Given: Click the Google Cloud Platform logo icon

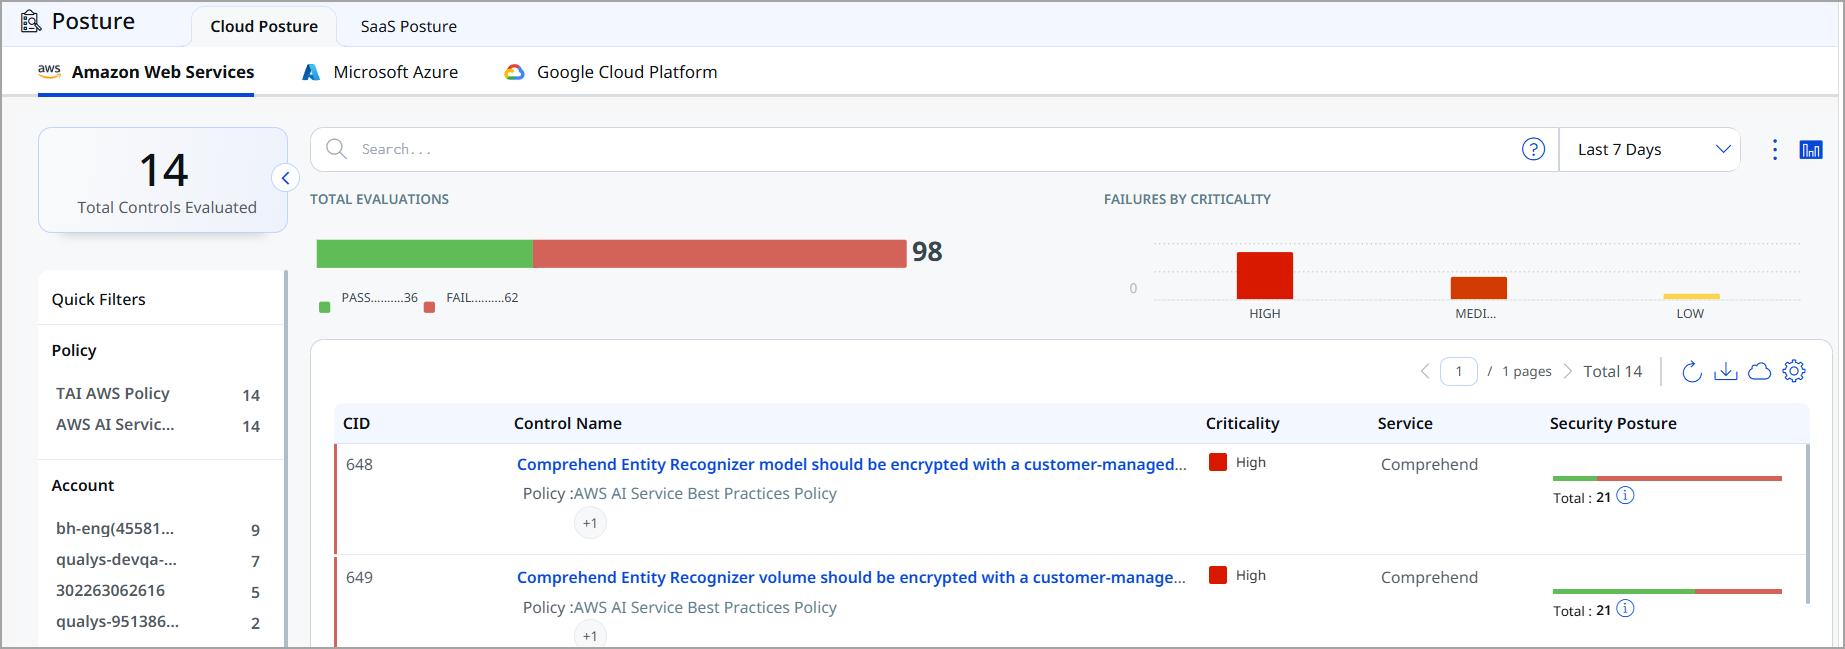Looking at the screenshot, I should [x=514, y=72].
